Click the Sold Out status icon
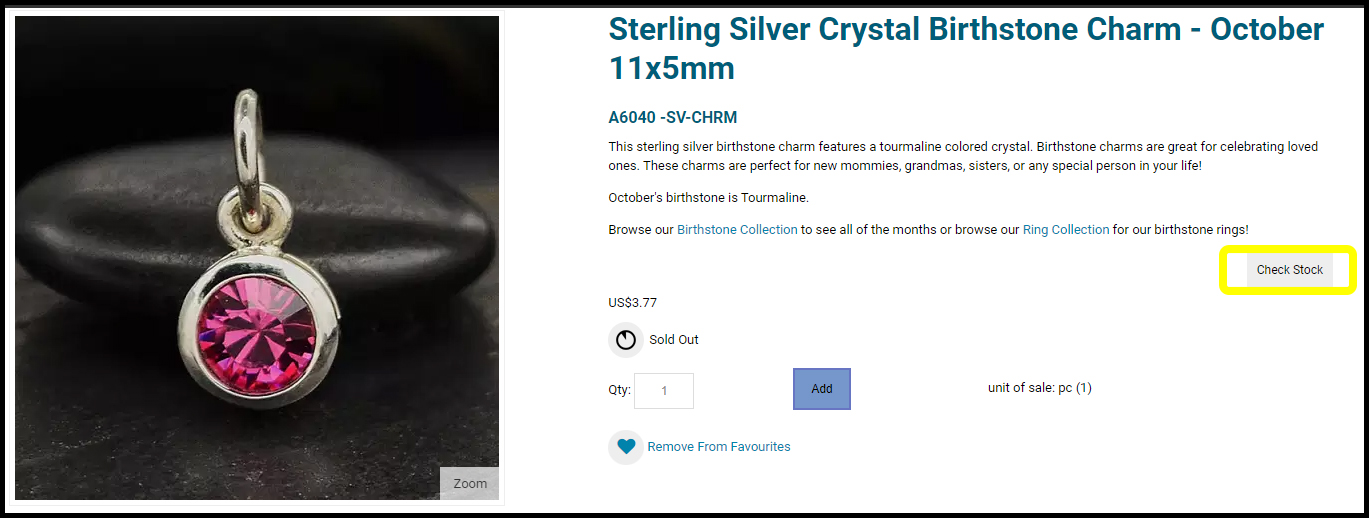 point(626,340)
